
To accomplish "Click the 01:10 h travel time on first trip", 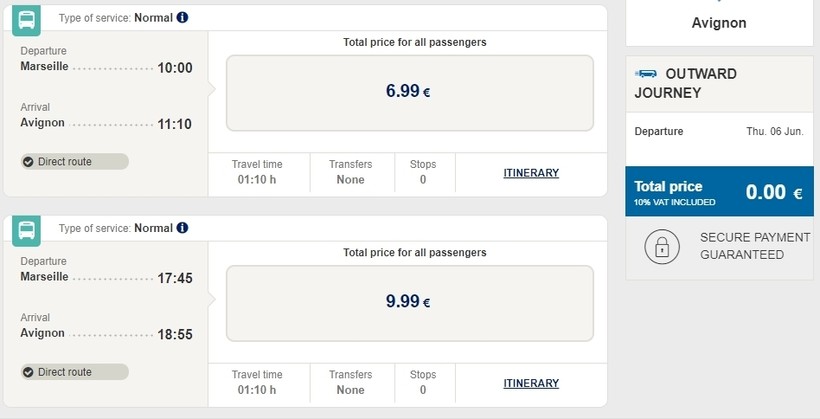I will (257, 180).
